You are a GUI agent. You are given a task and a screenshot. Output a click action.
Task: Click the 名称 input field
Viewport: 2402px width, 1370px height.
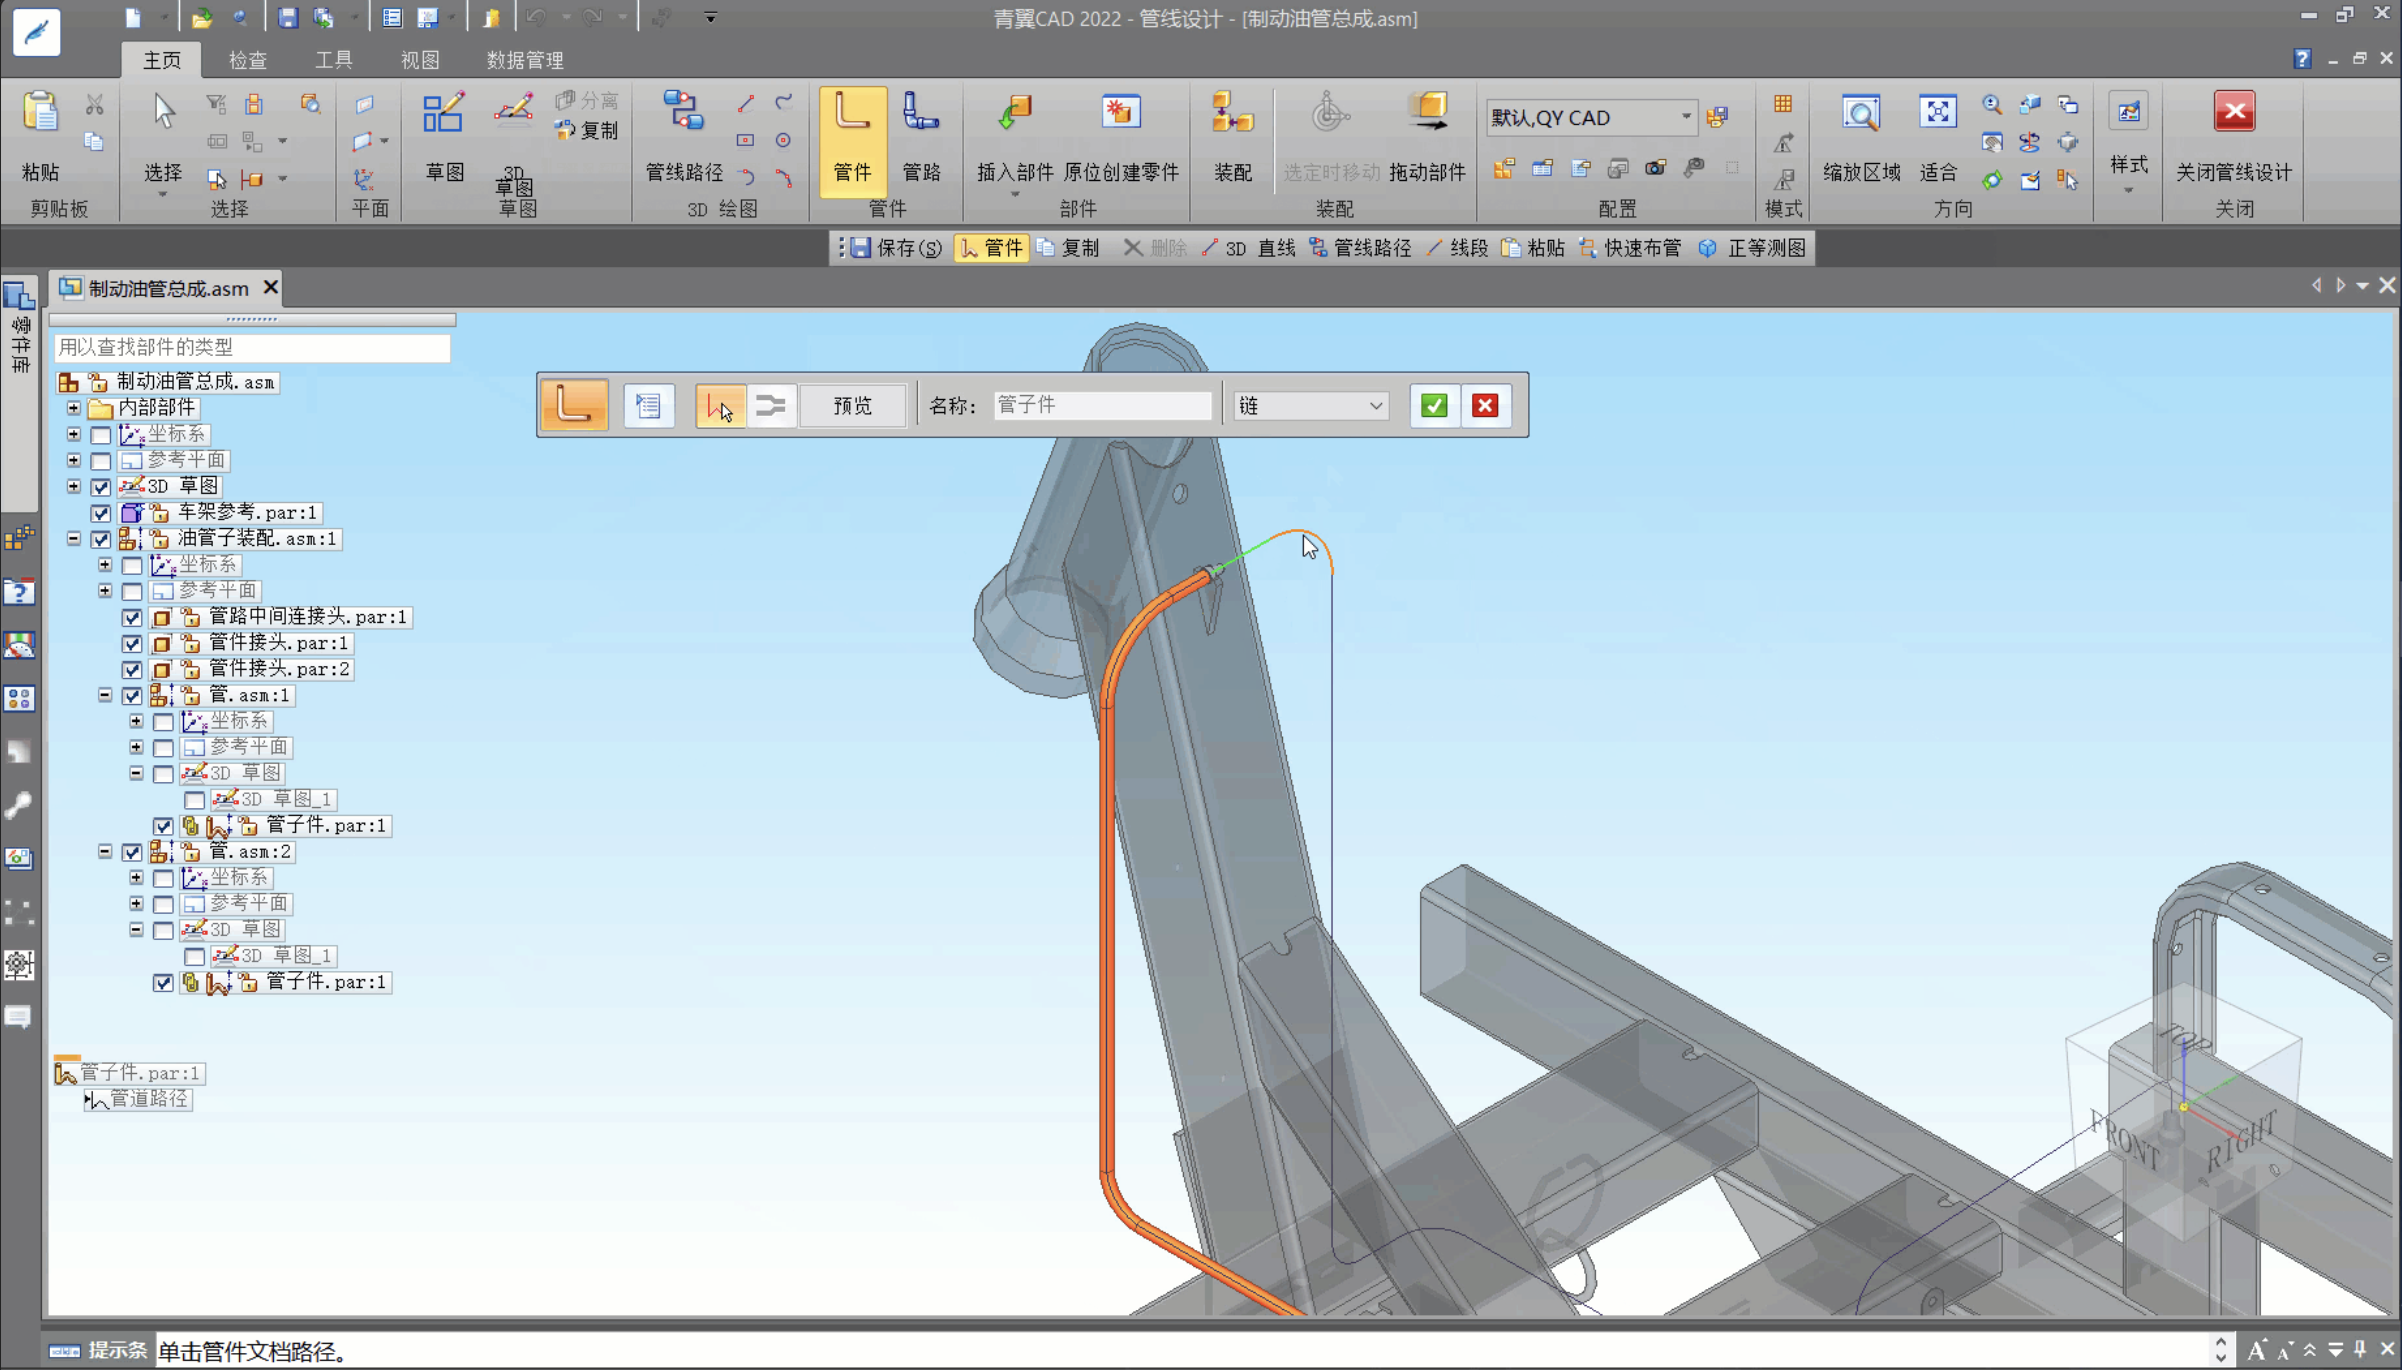coord(1102,405)
